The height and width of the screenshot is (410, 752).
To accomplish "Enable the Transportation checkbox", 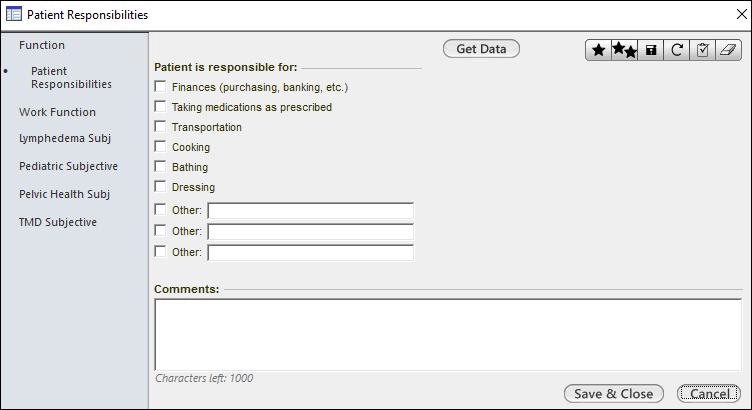I will coord(160,127).
